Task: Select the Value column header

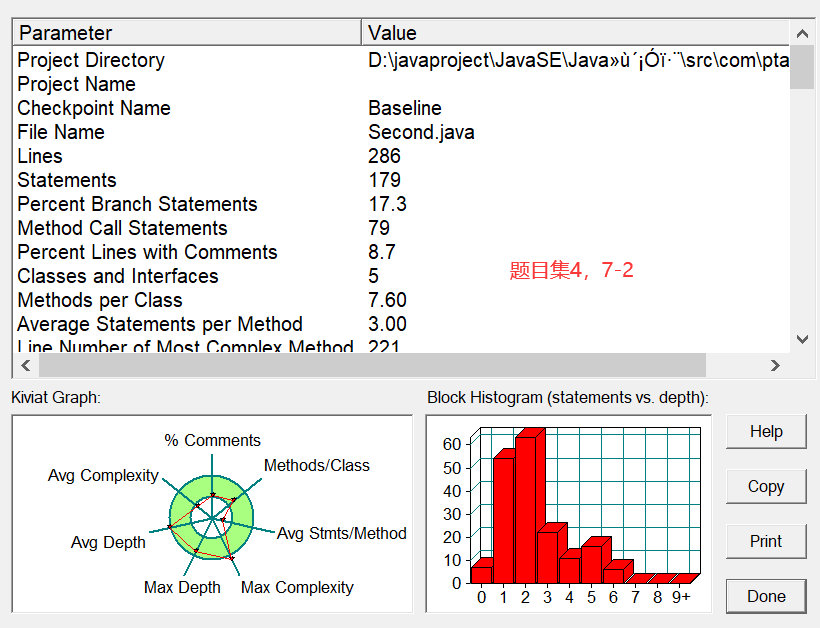Action: pos(575,33)
